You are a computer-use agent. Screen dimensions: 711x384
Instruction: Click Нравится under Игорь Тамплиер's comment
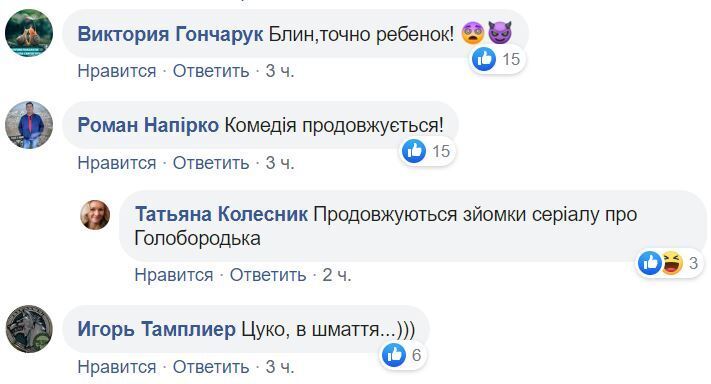click(117, 367)
